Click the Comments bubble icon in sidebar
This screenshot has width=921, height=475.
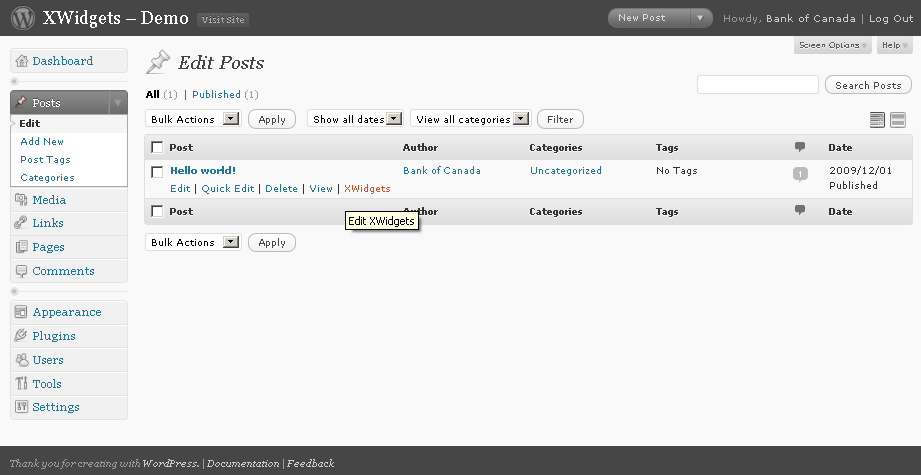22,271
